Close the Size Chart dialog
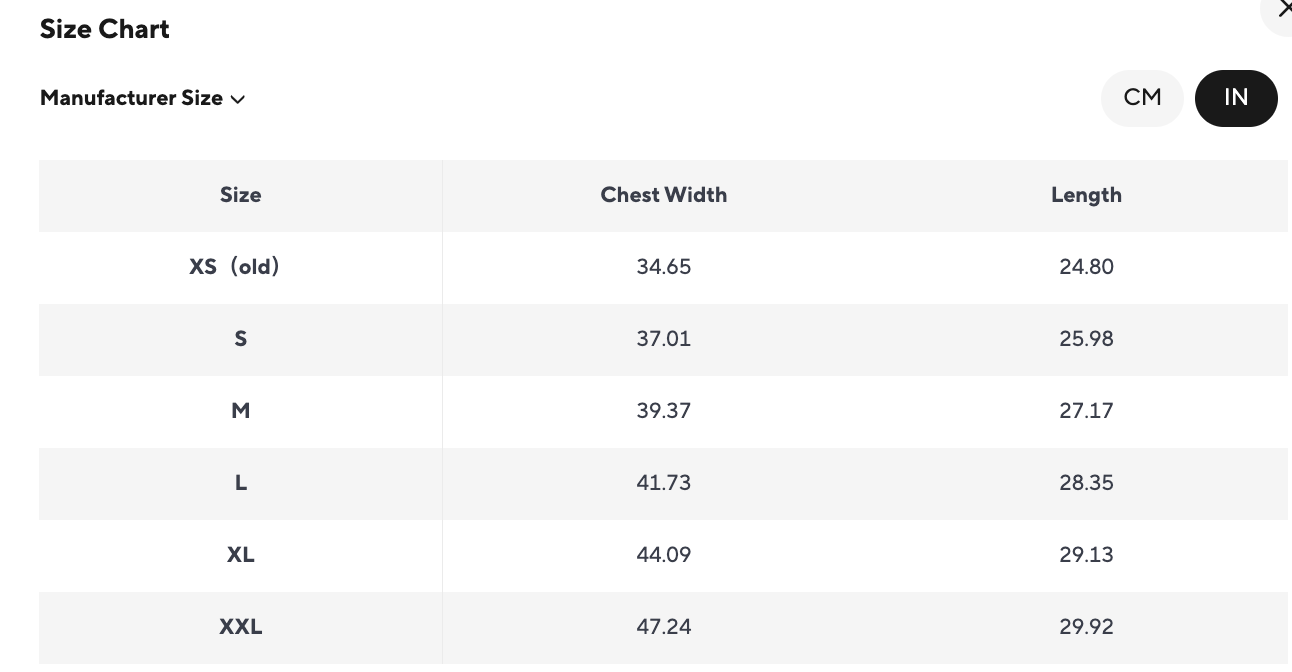The image size is (1292, 672). click(x=1282, y=11)
